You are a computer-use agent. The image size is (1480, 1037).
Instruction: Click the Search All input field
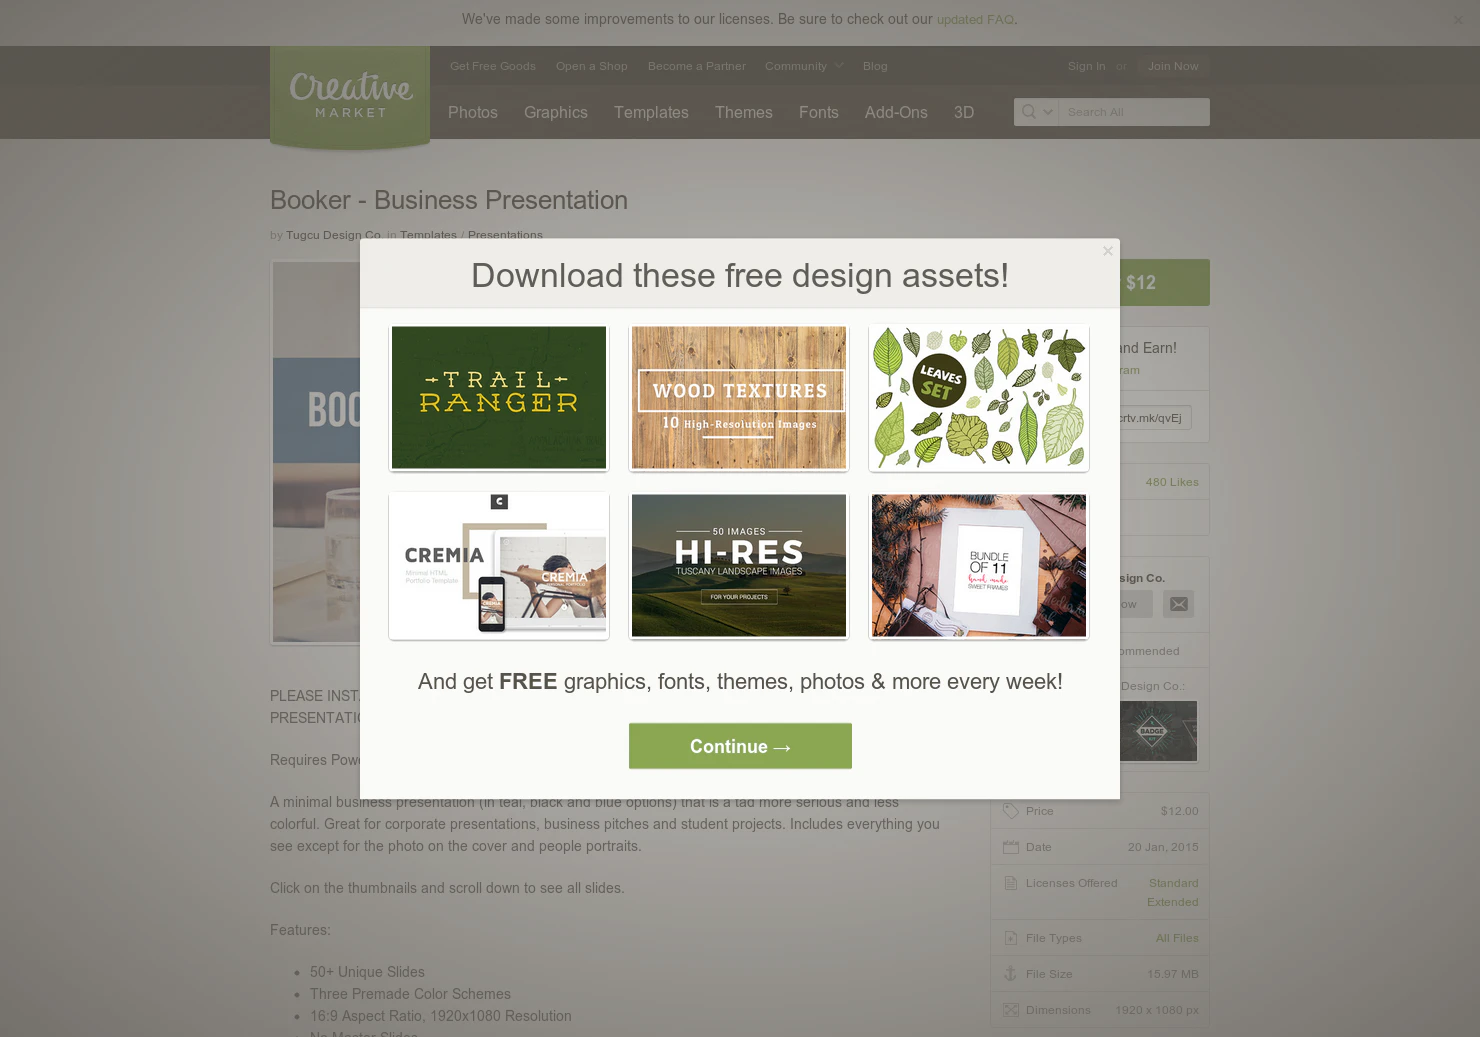point(1134,112)
